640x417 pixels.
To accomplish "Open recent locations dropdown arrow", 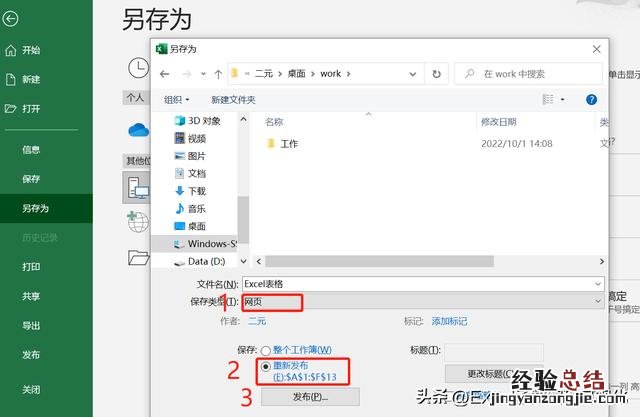I will (203, 74).
